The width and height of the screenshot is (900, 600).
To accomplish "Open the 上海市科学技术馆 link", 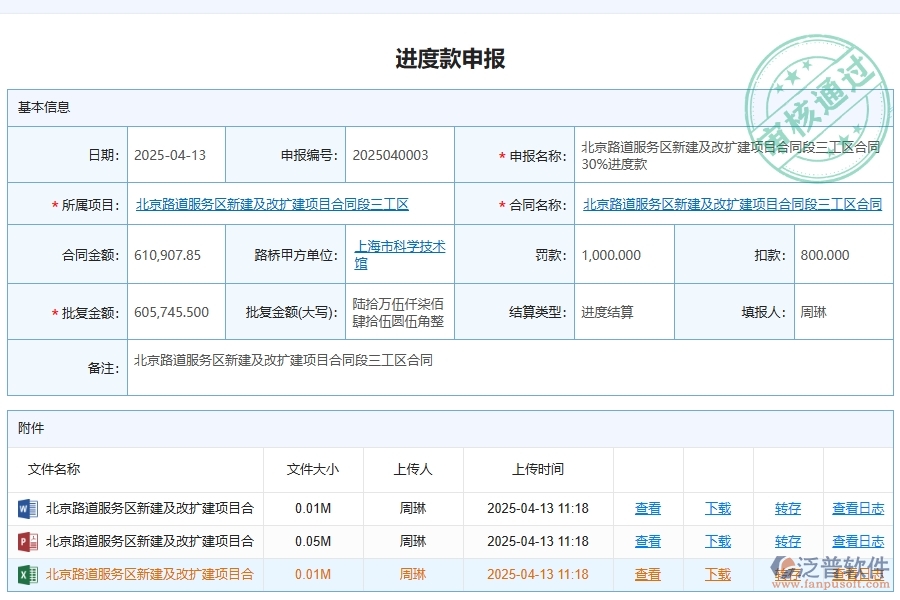I will coord(398,254).
